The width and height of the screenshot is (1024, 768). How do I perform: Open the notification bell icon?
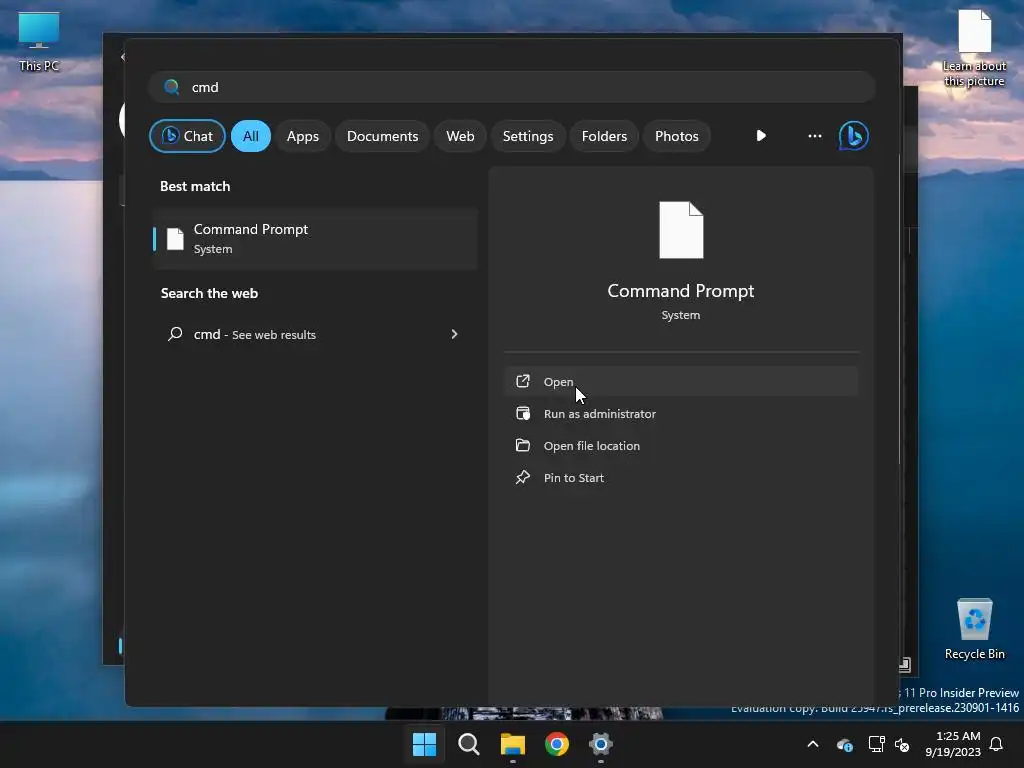pyautogui.click(x=997, y=744)
